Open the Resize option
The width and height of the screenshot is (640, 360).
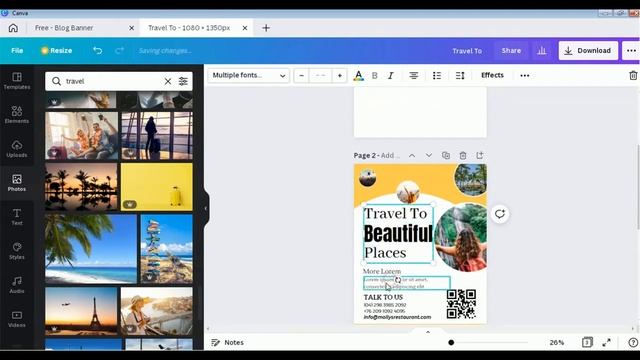(x=56, y=51)
